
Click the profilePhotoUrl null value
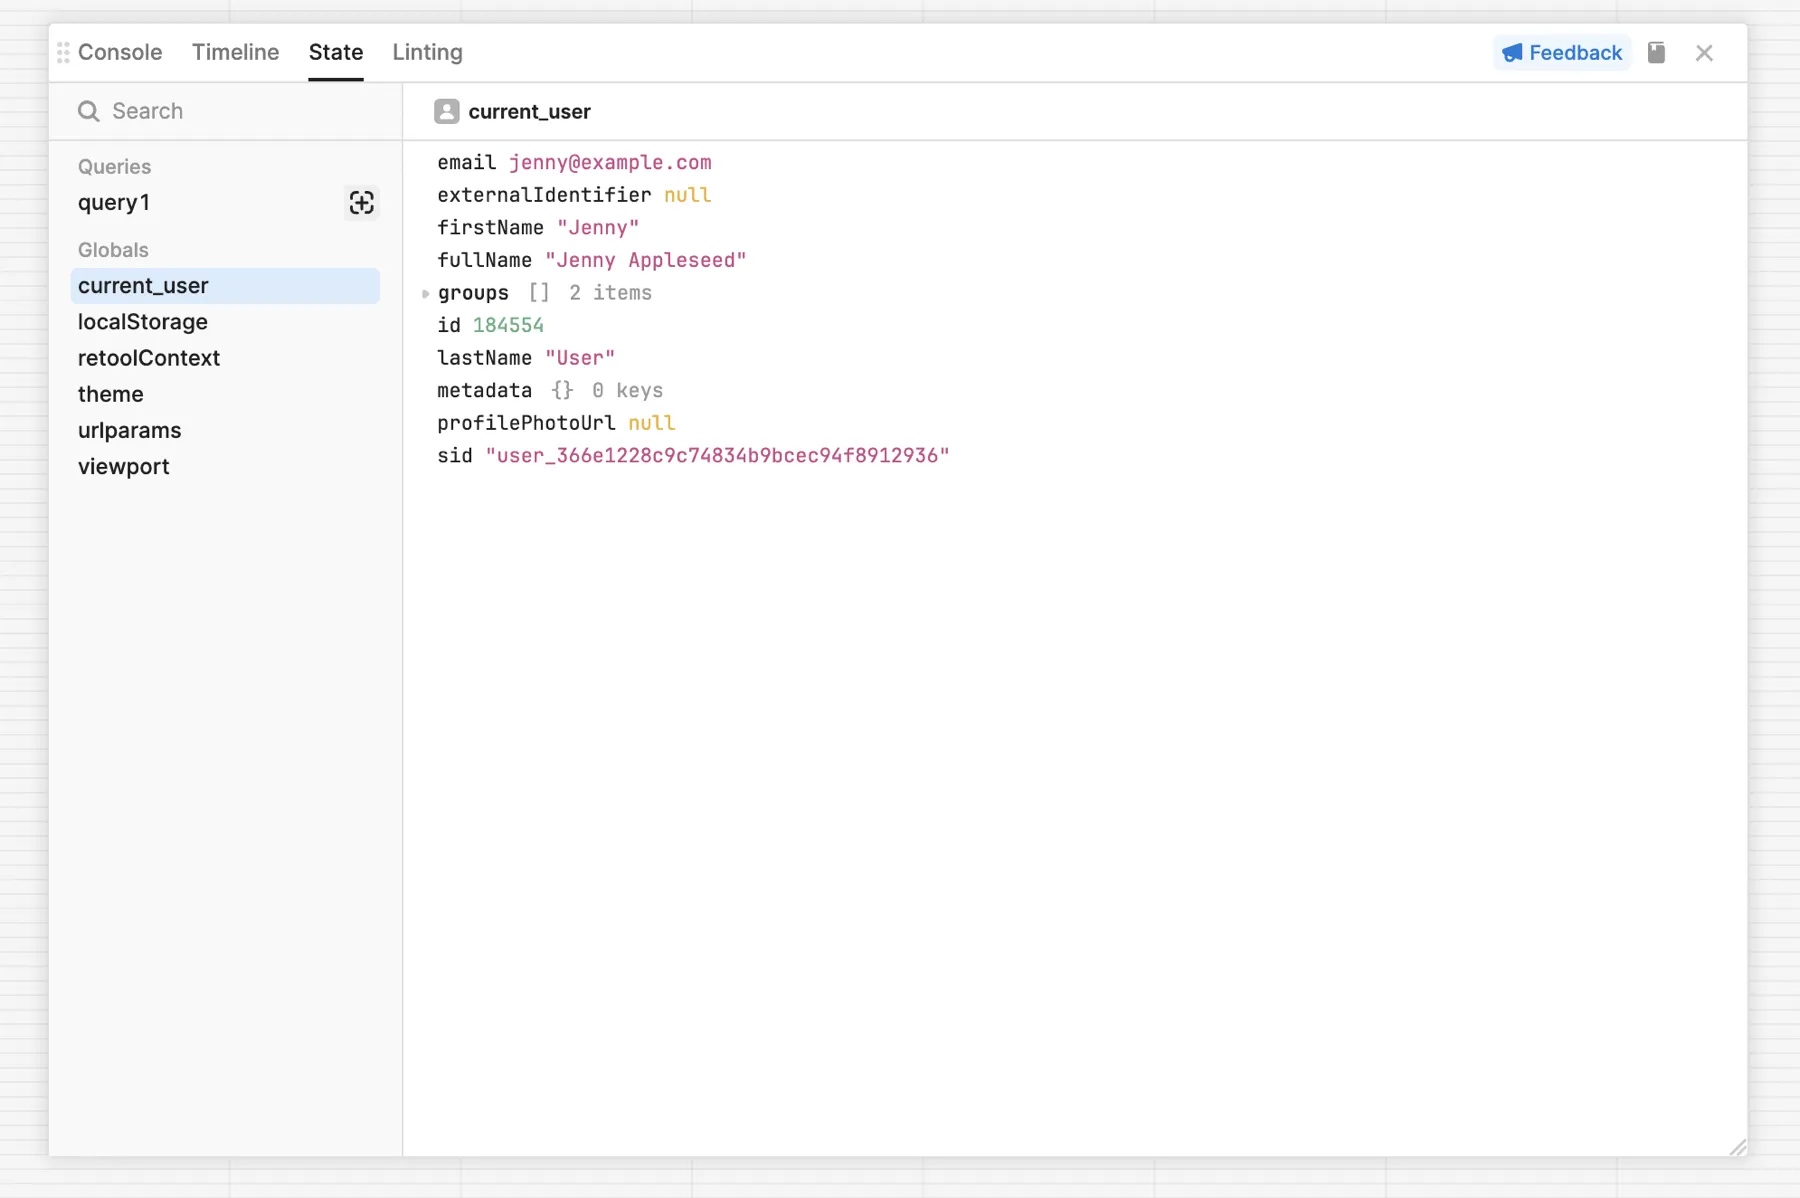651,423
